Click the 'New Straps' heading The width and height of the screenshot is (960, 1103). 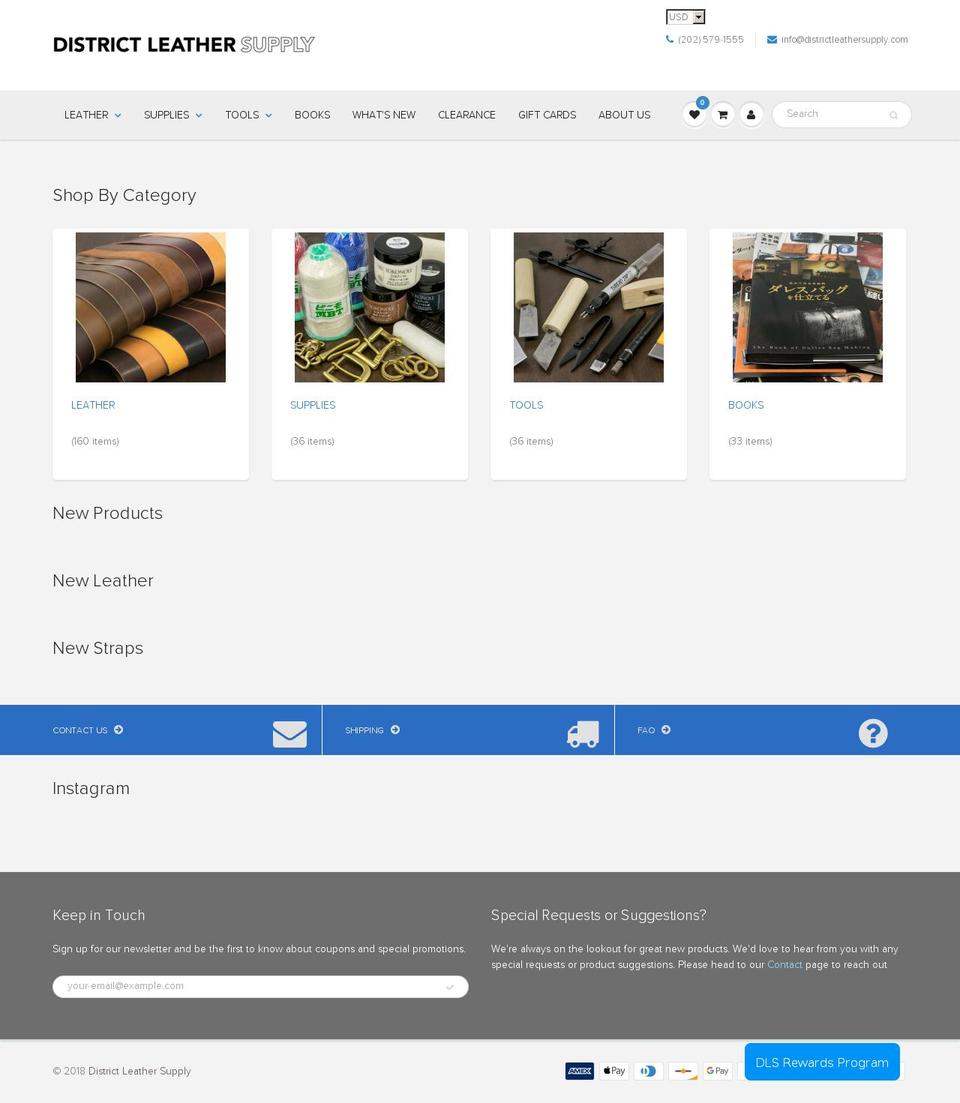point(98,648)
